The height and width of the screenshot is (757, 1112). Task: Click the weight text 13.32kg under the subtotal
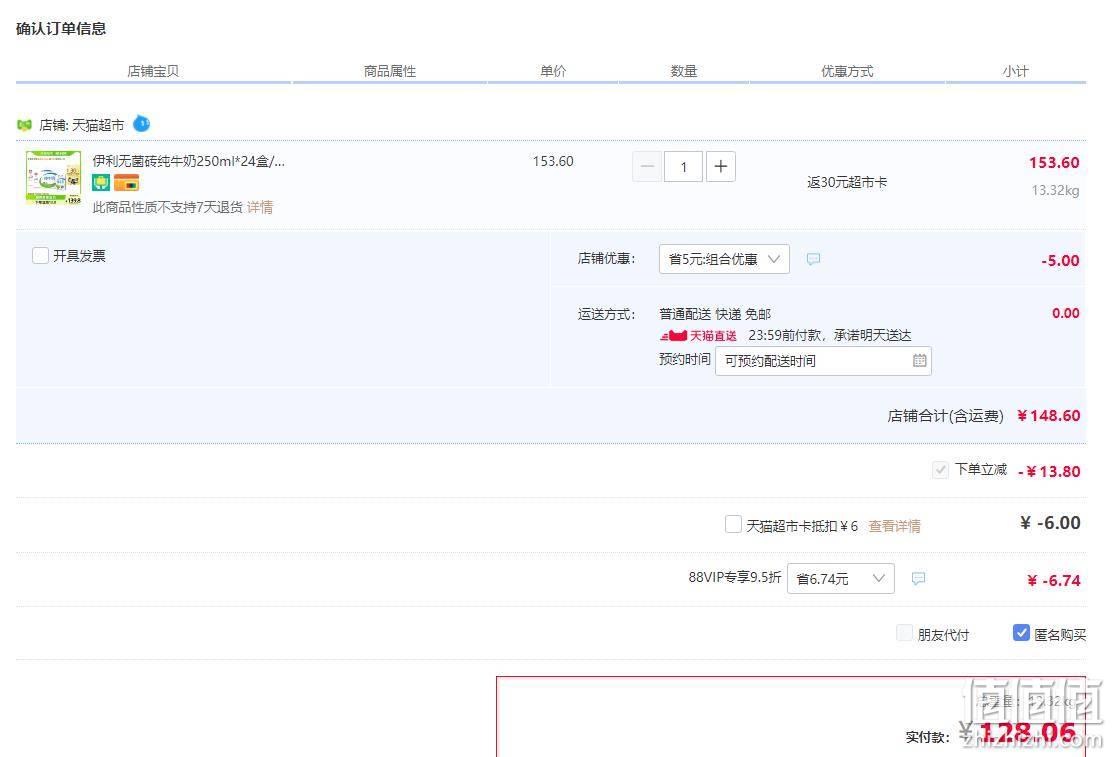[1055, 190]
